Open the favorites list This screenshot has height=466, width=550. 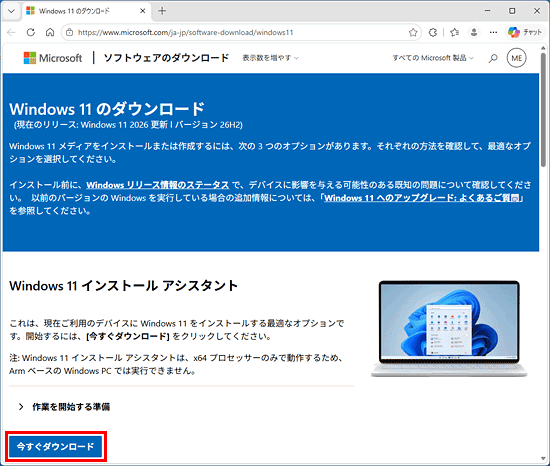pos(455,33)
